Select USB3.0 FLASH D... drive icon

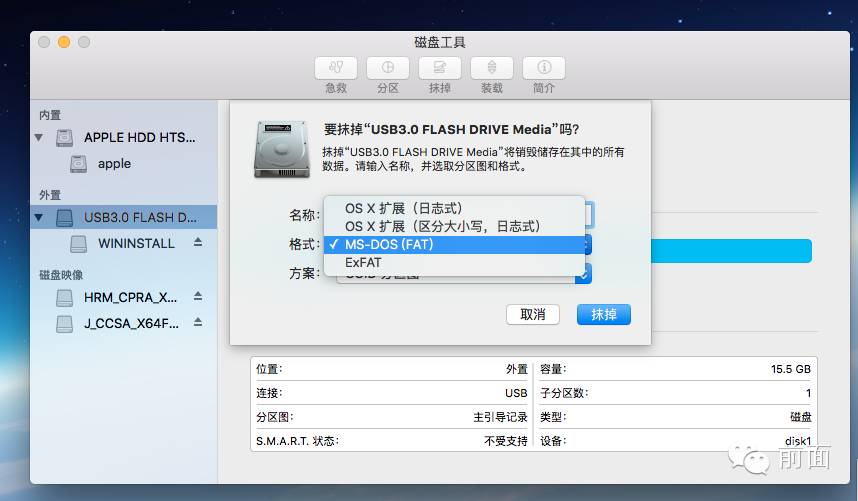coord(65,218)
